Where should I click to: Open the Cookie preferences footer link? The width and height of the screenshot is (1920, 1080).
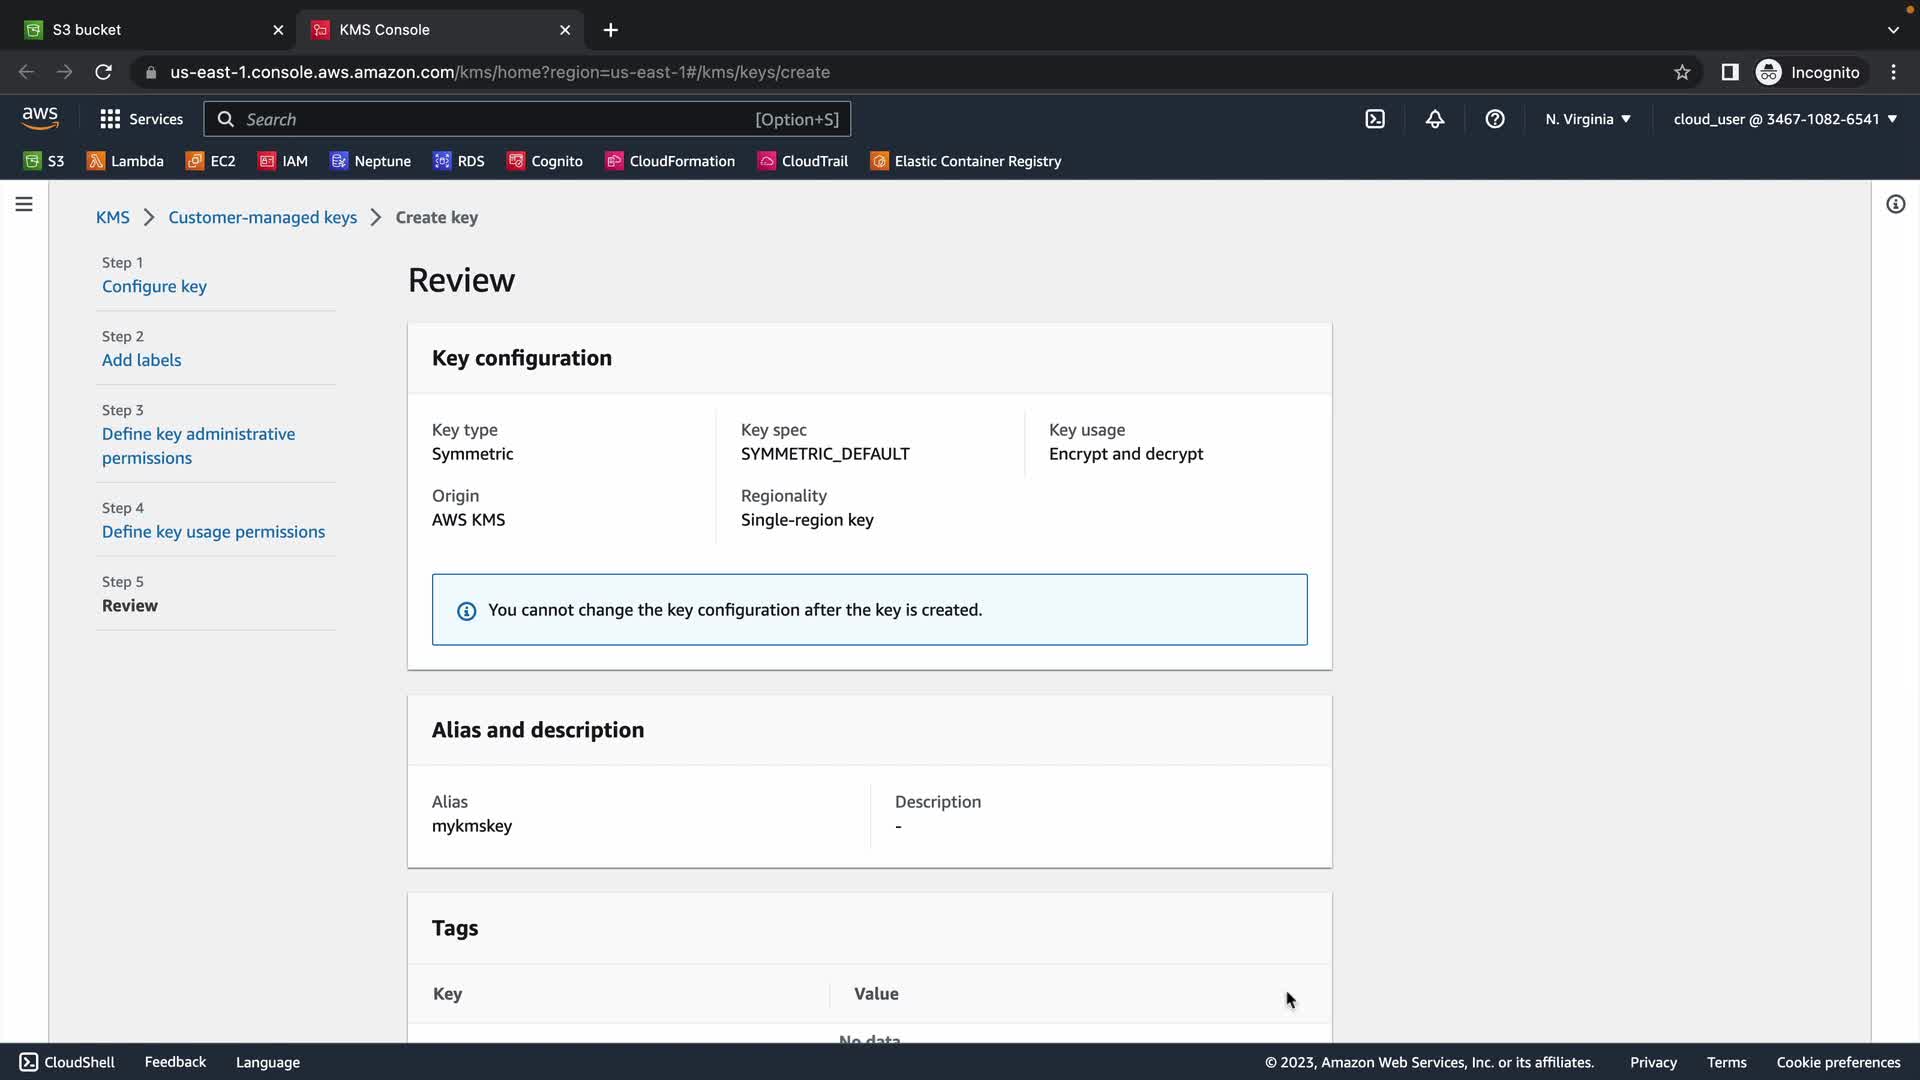tap(1838, 1062)
